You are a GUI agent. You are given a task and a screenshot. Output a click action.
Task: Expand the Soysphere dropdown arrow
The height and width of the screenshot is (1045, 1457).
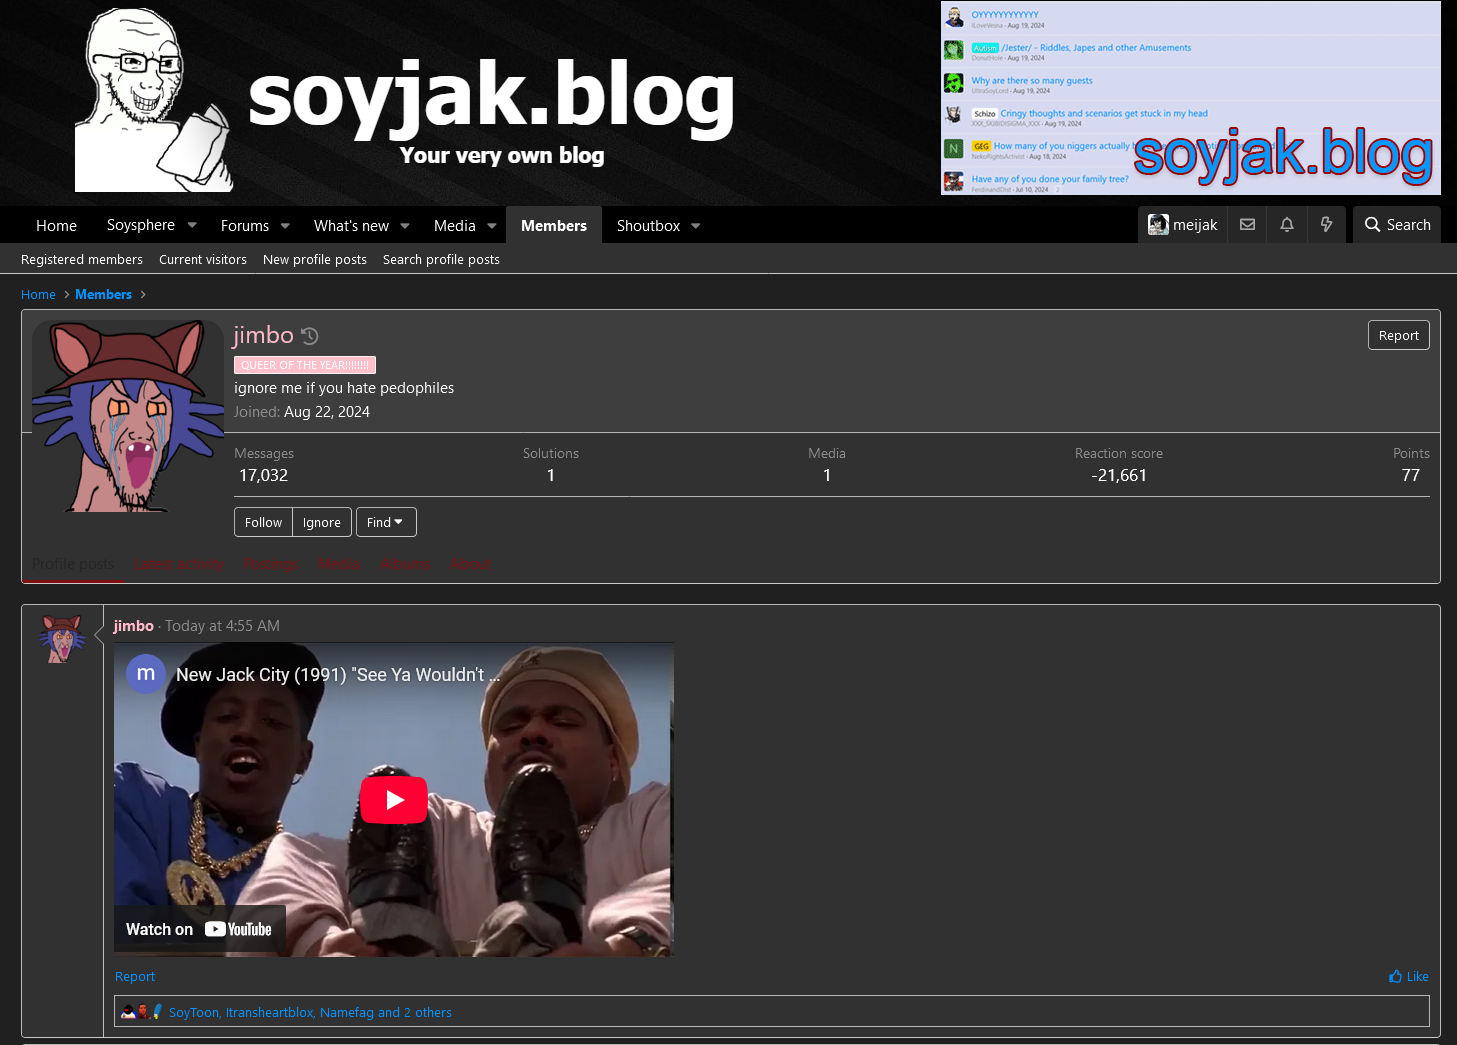192,226
